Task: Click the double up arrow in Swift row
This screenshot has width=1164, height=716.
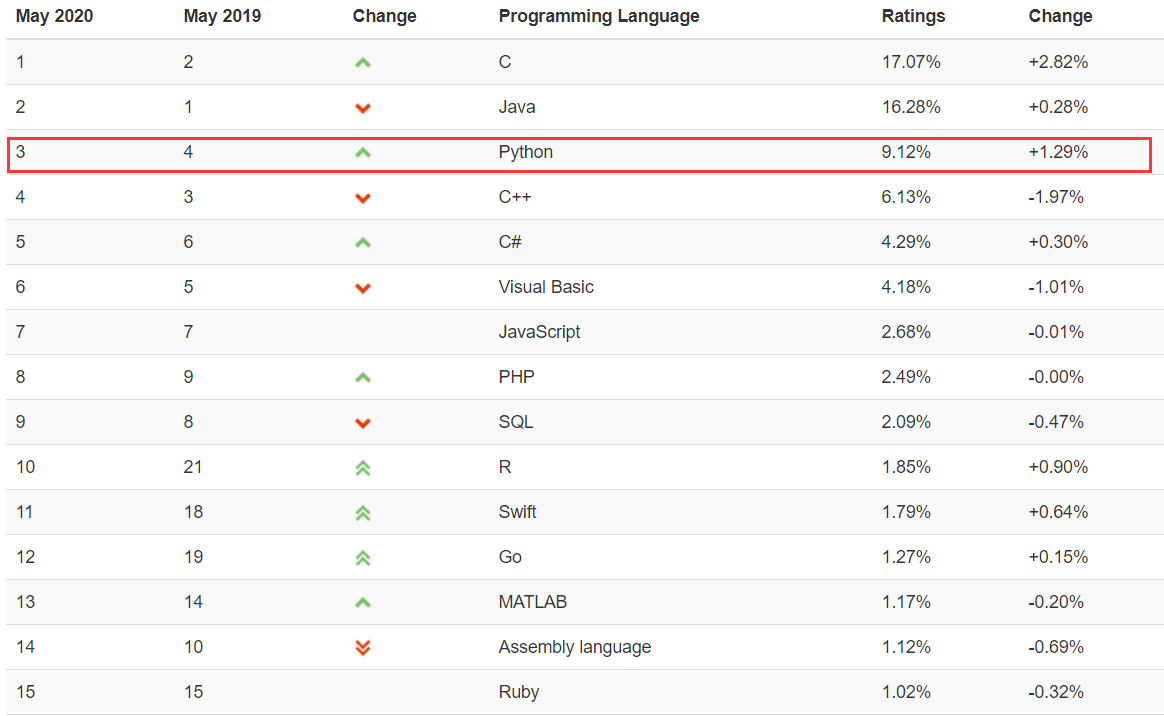Action: pyautogui.click(x=363, y=512)
